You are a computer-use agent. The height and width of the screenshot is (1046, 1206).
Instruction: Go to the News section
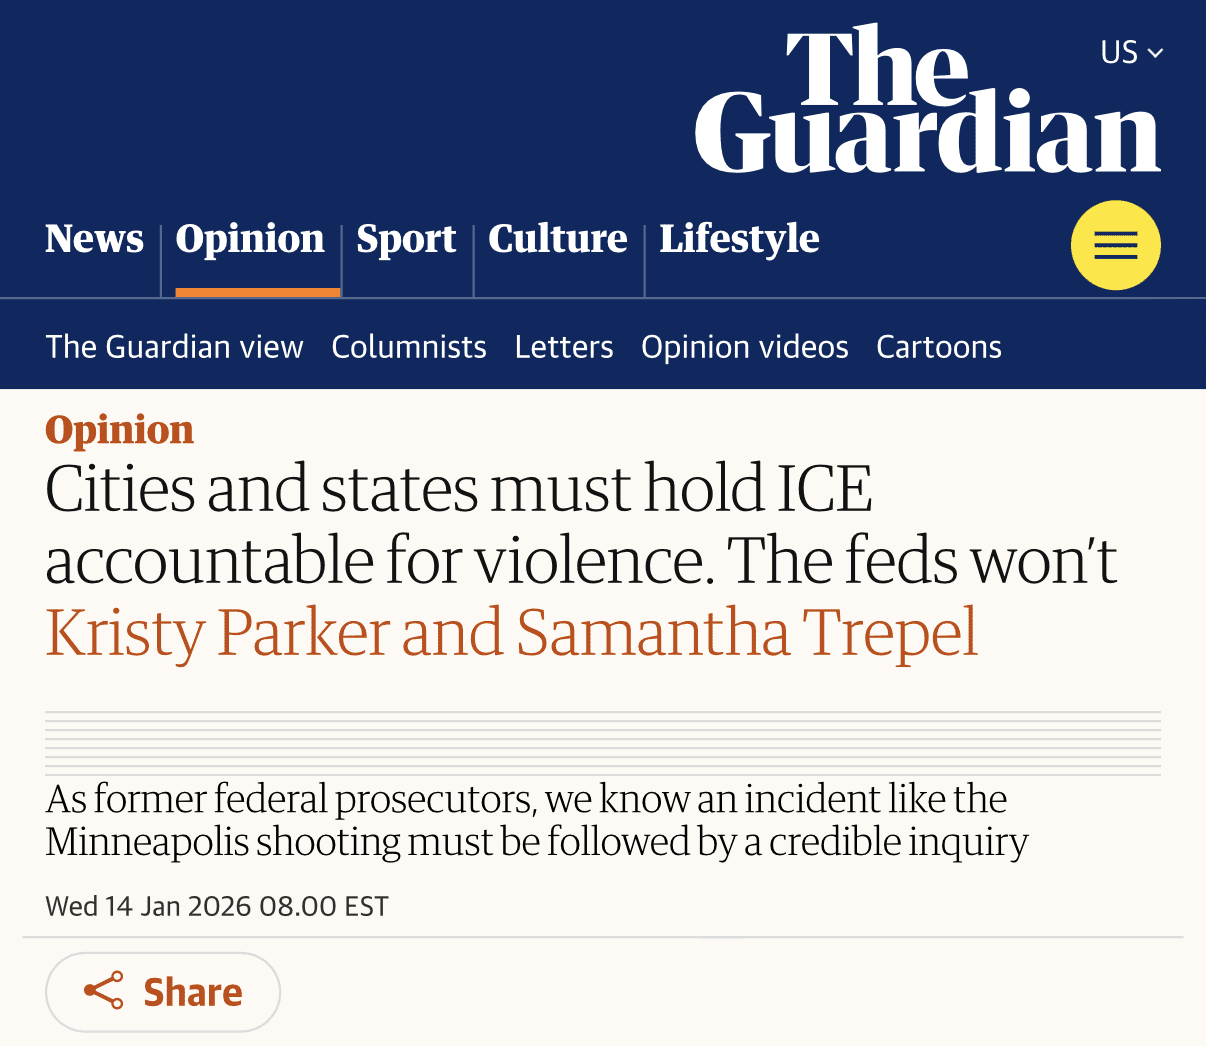[x=94, y=239]
